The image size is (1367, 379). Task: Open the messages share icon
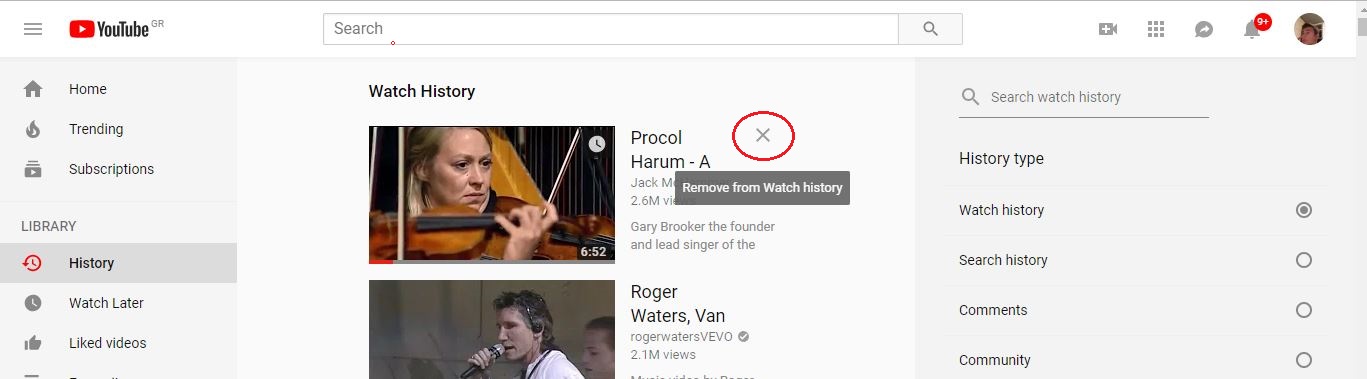1204,30
